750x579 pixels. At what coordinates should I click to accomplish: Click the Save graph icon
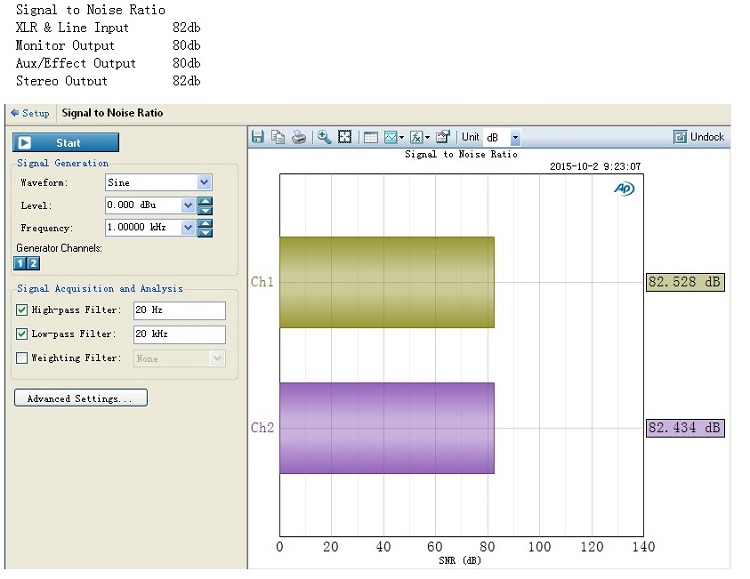click(258, 137)
